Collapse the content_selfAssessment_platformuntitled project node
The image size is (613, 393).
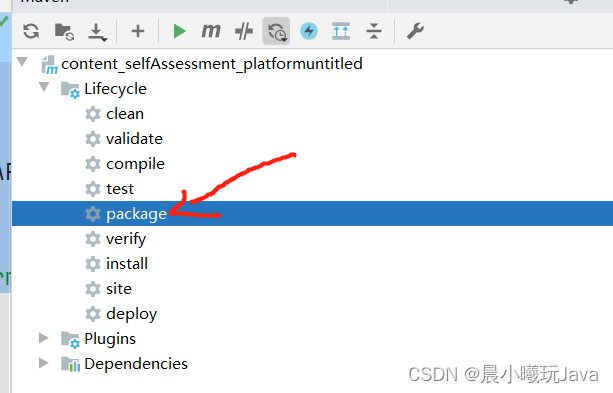[22, 62]
